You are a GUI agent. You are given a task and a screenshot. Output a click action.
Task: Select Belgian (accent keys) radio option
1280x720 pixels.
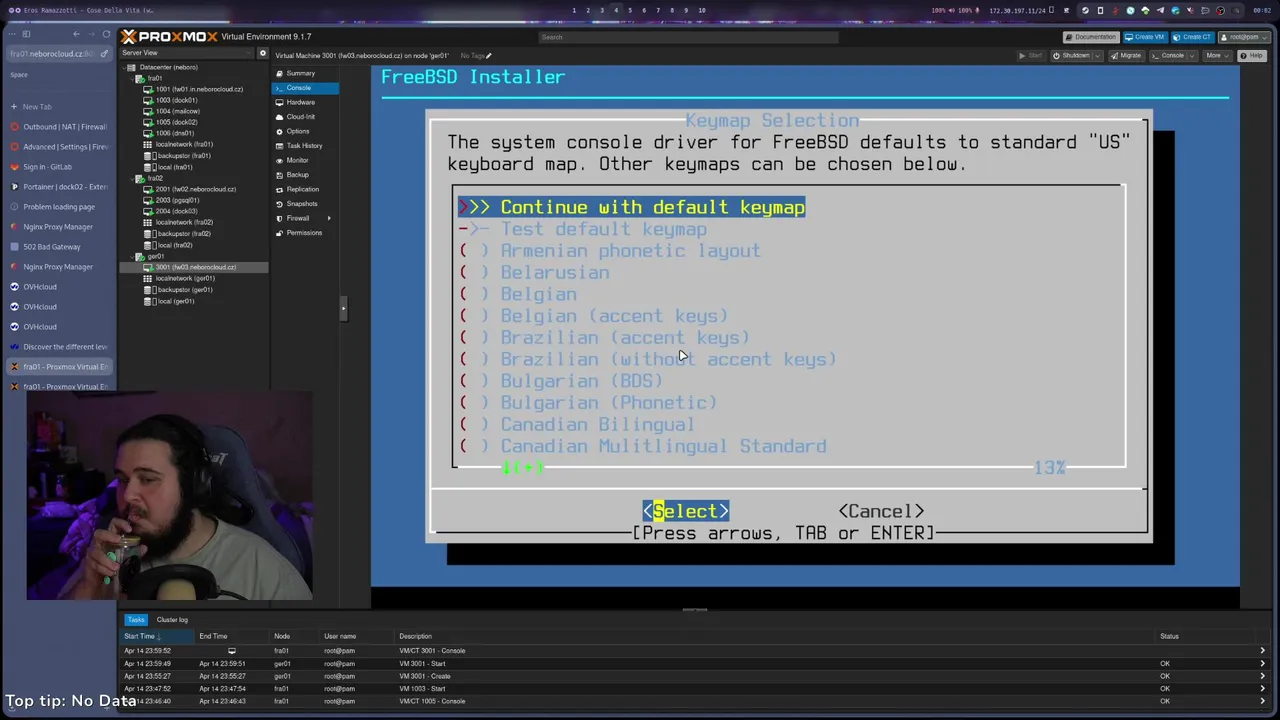[475, 316]
